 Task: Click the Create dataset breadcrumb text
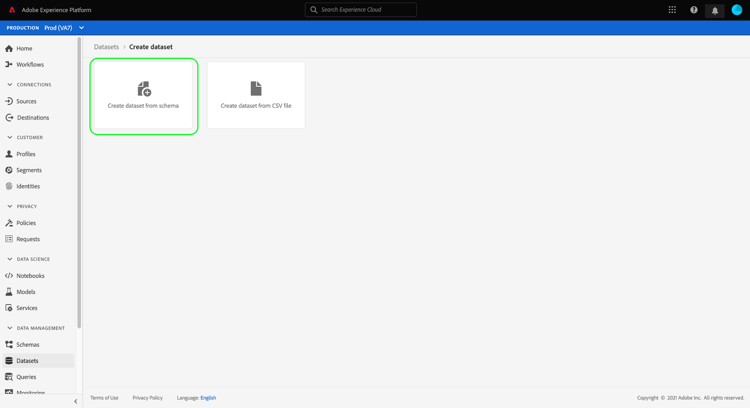coord(151,47)
